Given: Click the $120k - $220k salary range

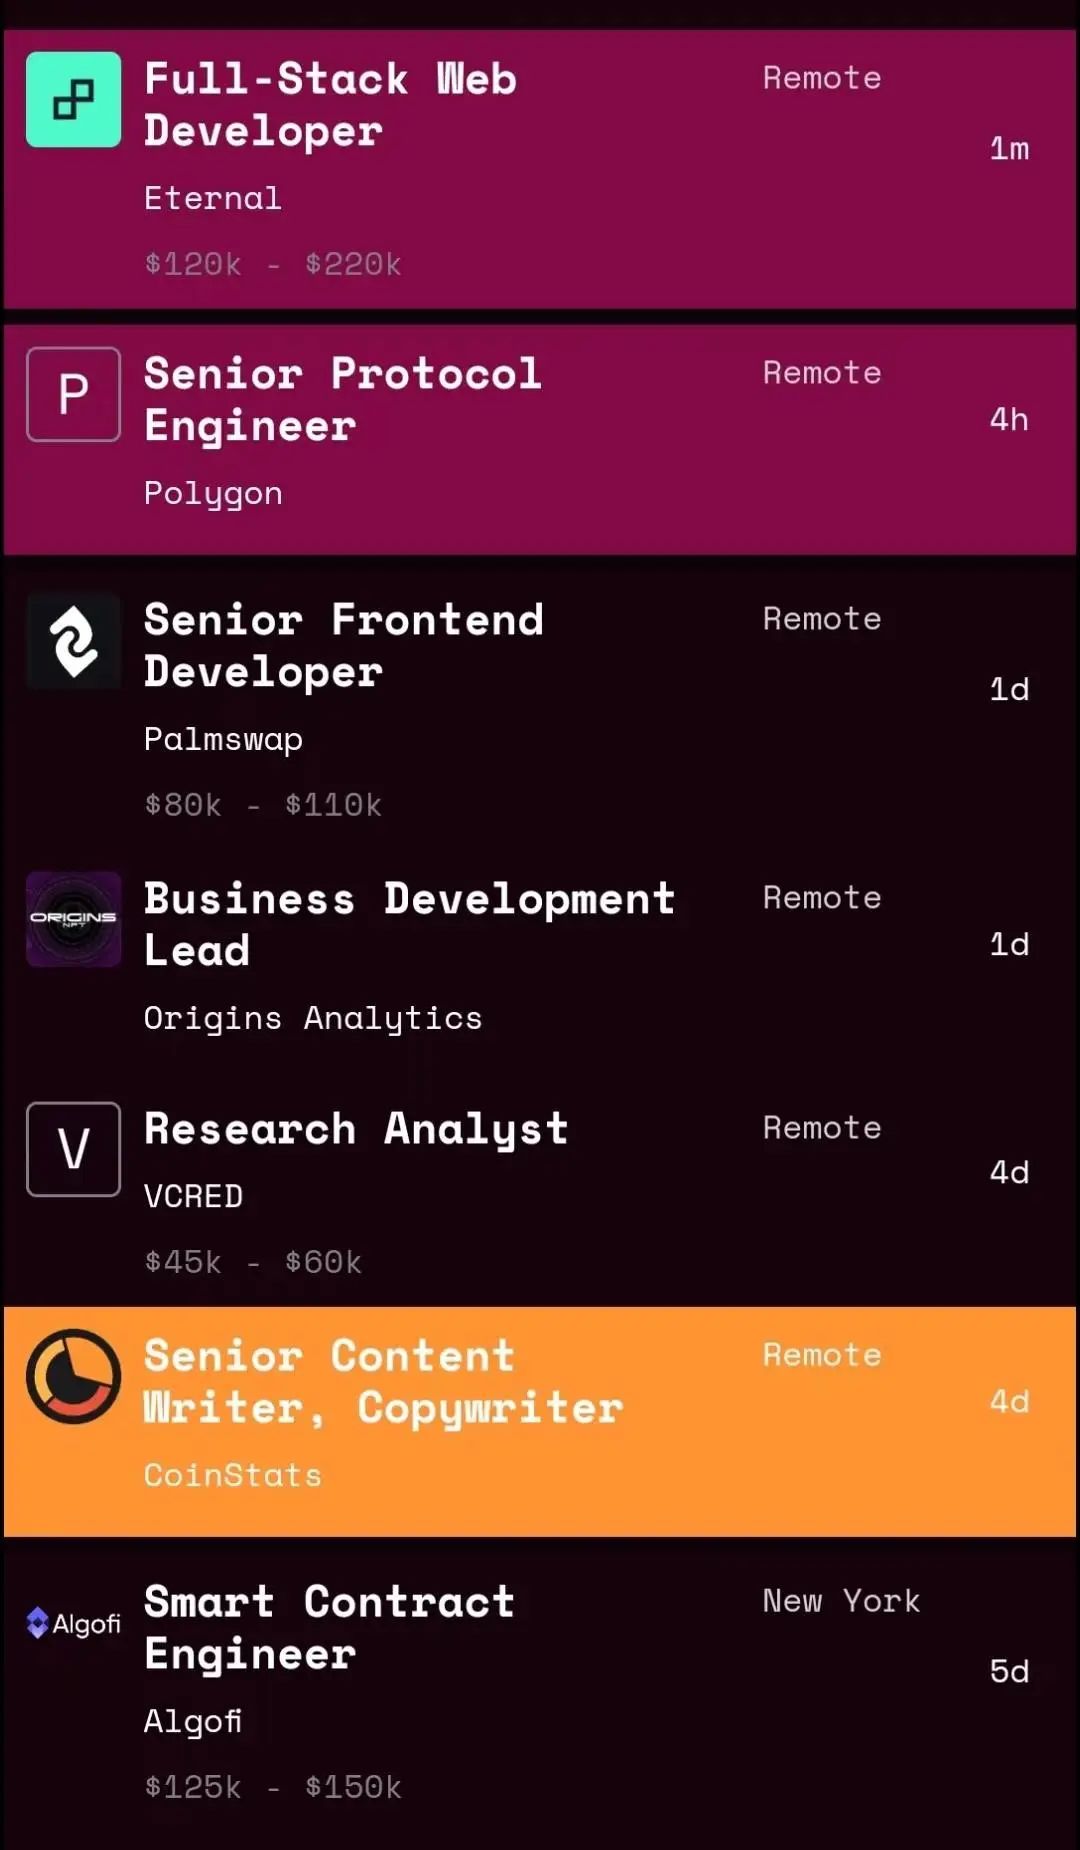Looking at the screenshot, I should pos(272,264).
